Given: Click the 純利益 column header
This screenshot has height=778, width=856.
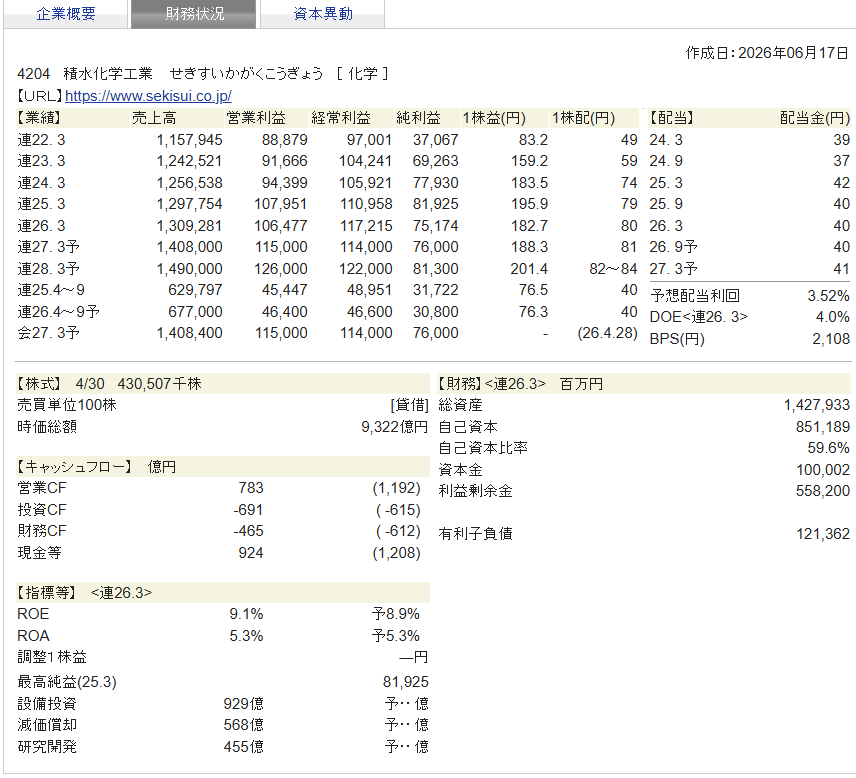Looking at the screenshot, I should (418, 118).
